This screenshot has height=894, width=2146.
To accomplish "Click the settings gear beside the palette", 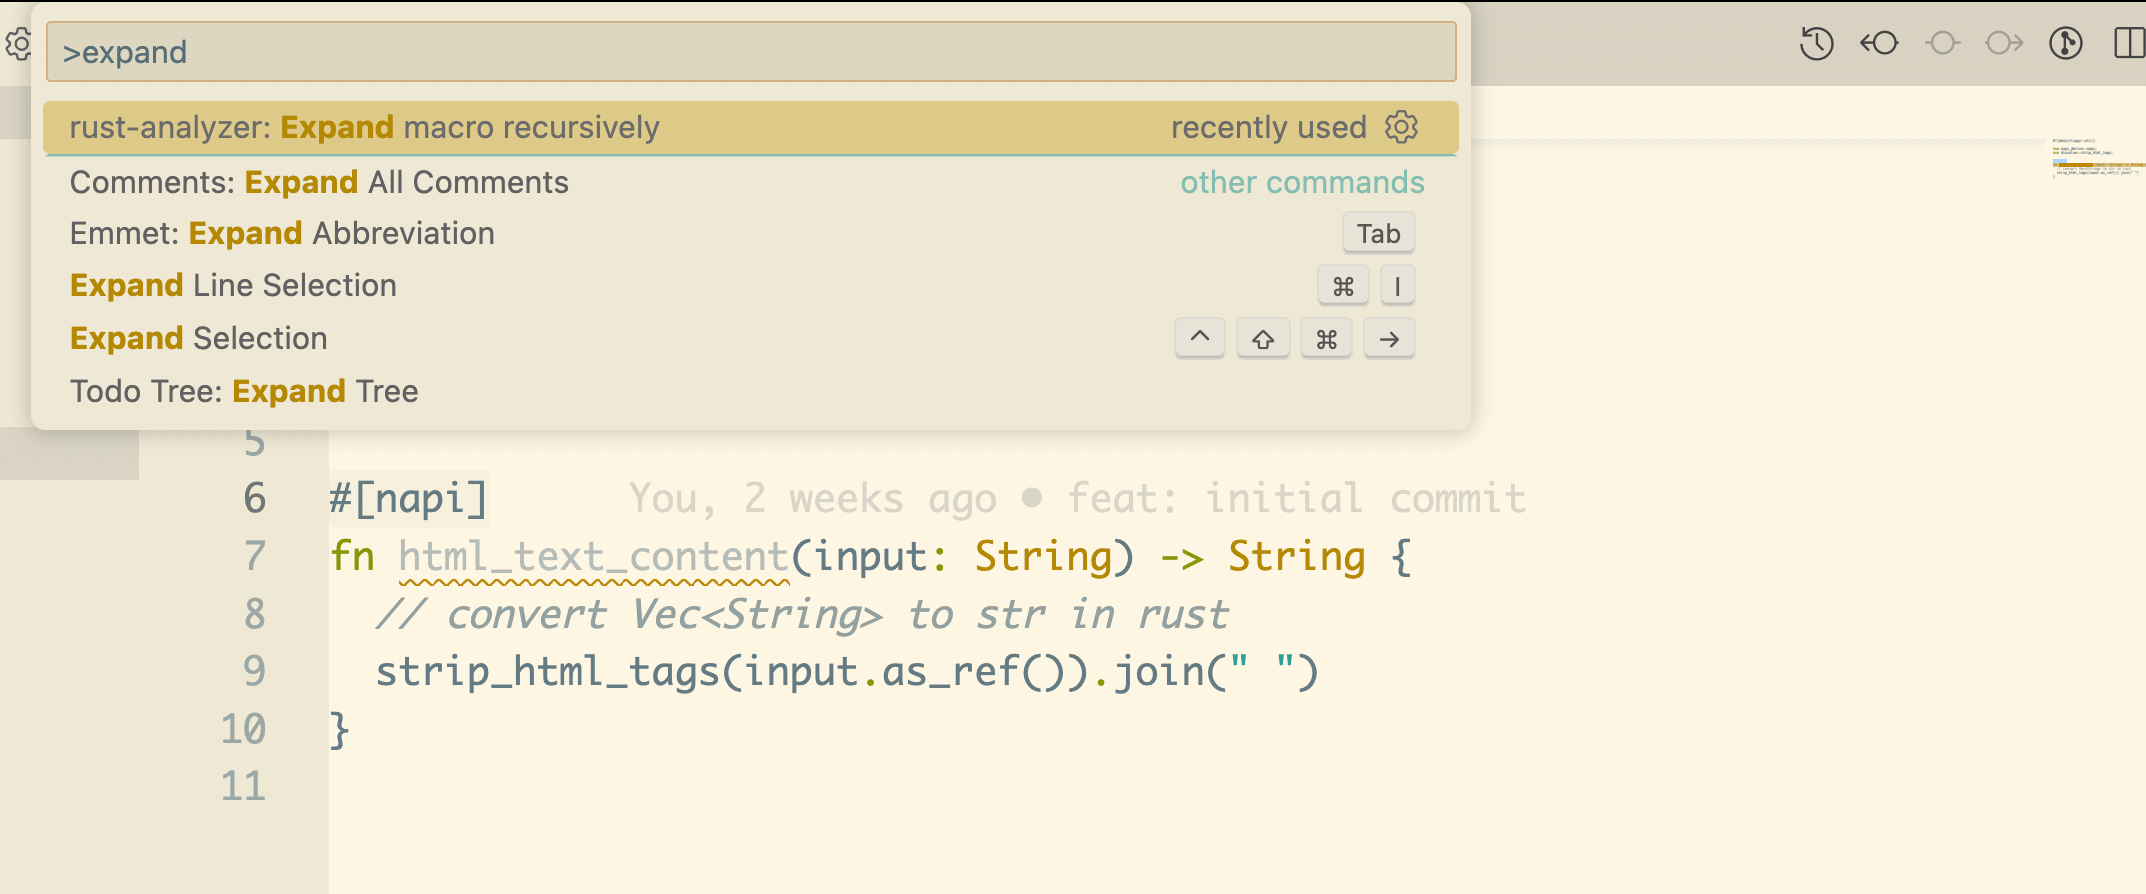I will (x=18, y=44).
